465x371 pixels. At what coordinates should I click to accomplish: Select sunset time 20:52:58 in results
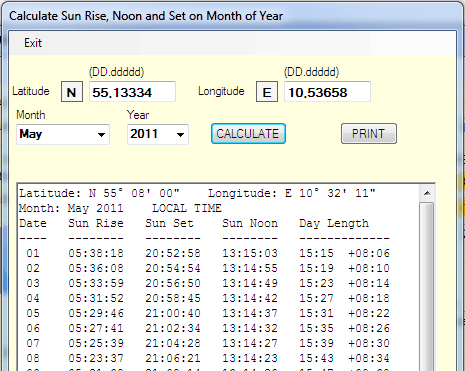[173, 253]
